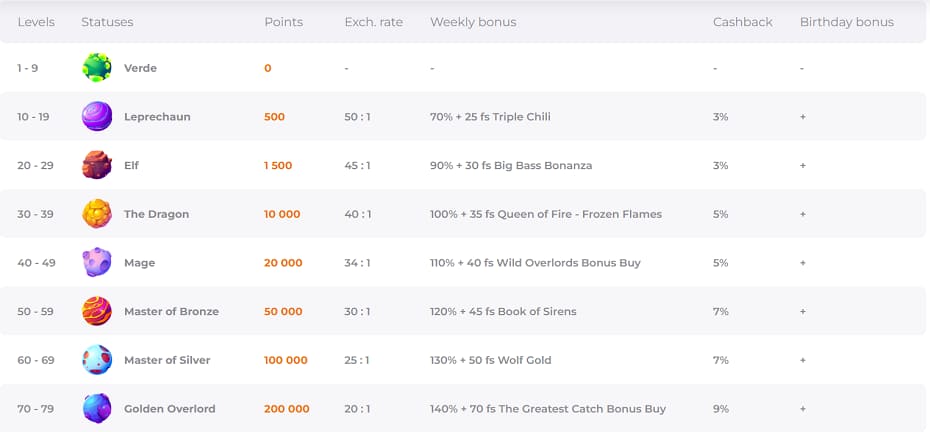The width and height of the screenshot is (930, 432).
Task: Click The Dragon golden planet icon
Action: tap(97, 214)
